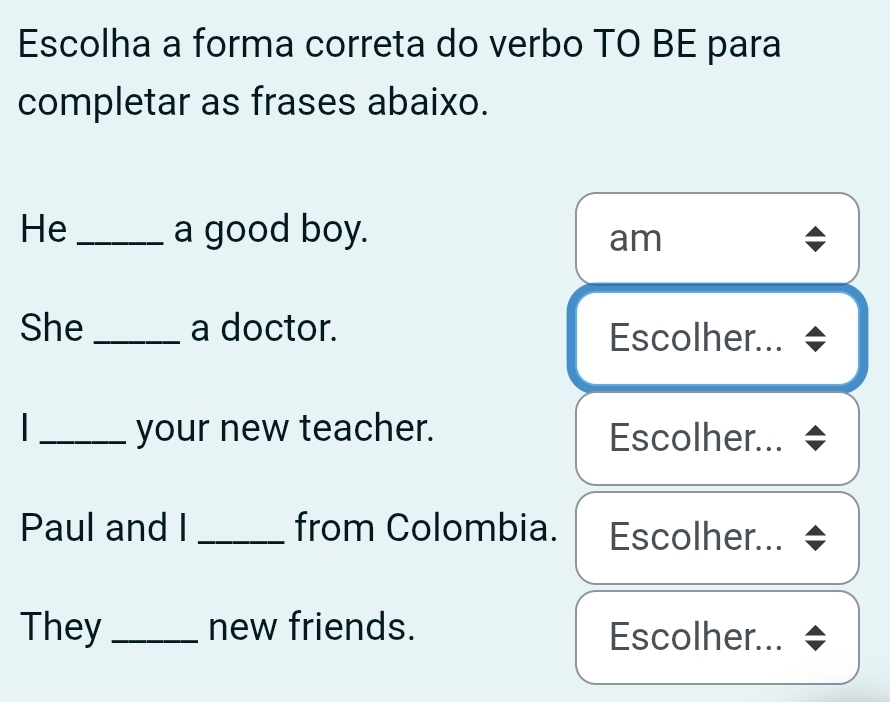890x702 pixels.
Task: Open the dropdown showing "am"
Action: [x=716, y=239]
